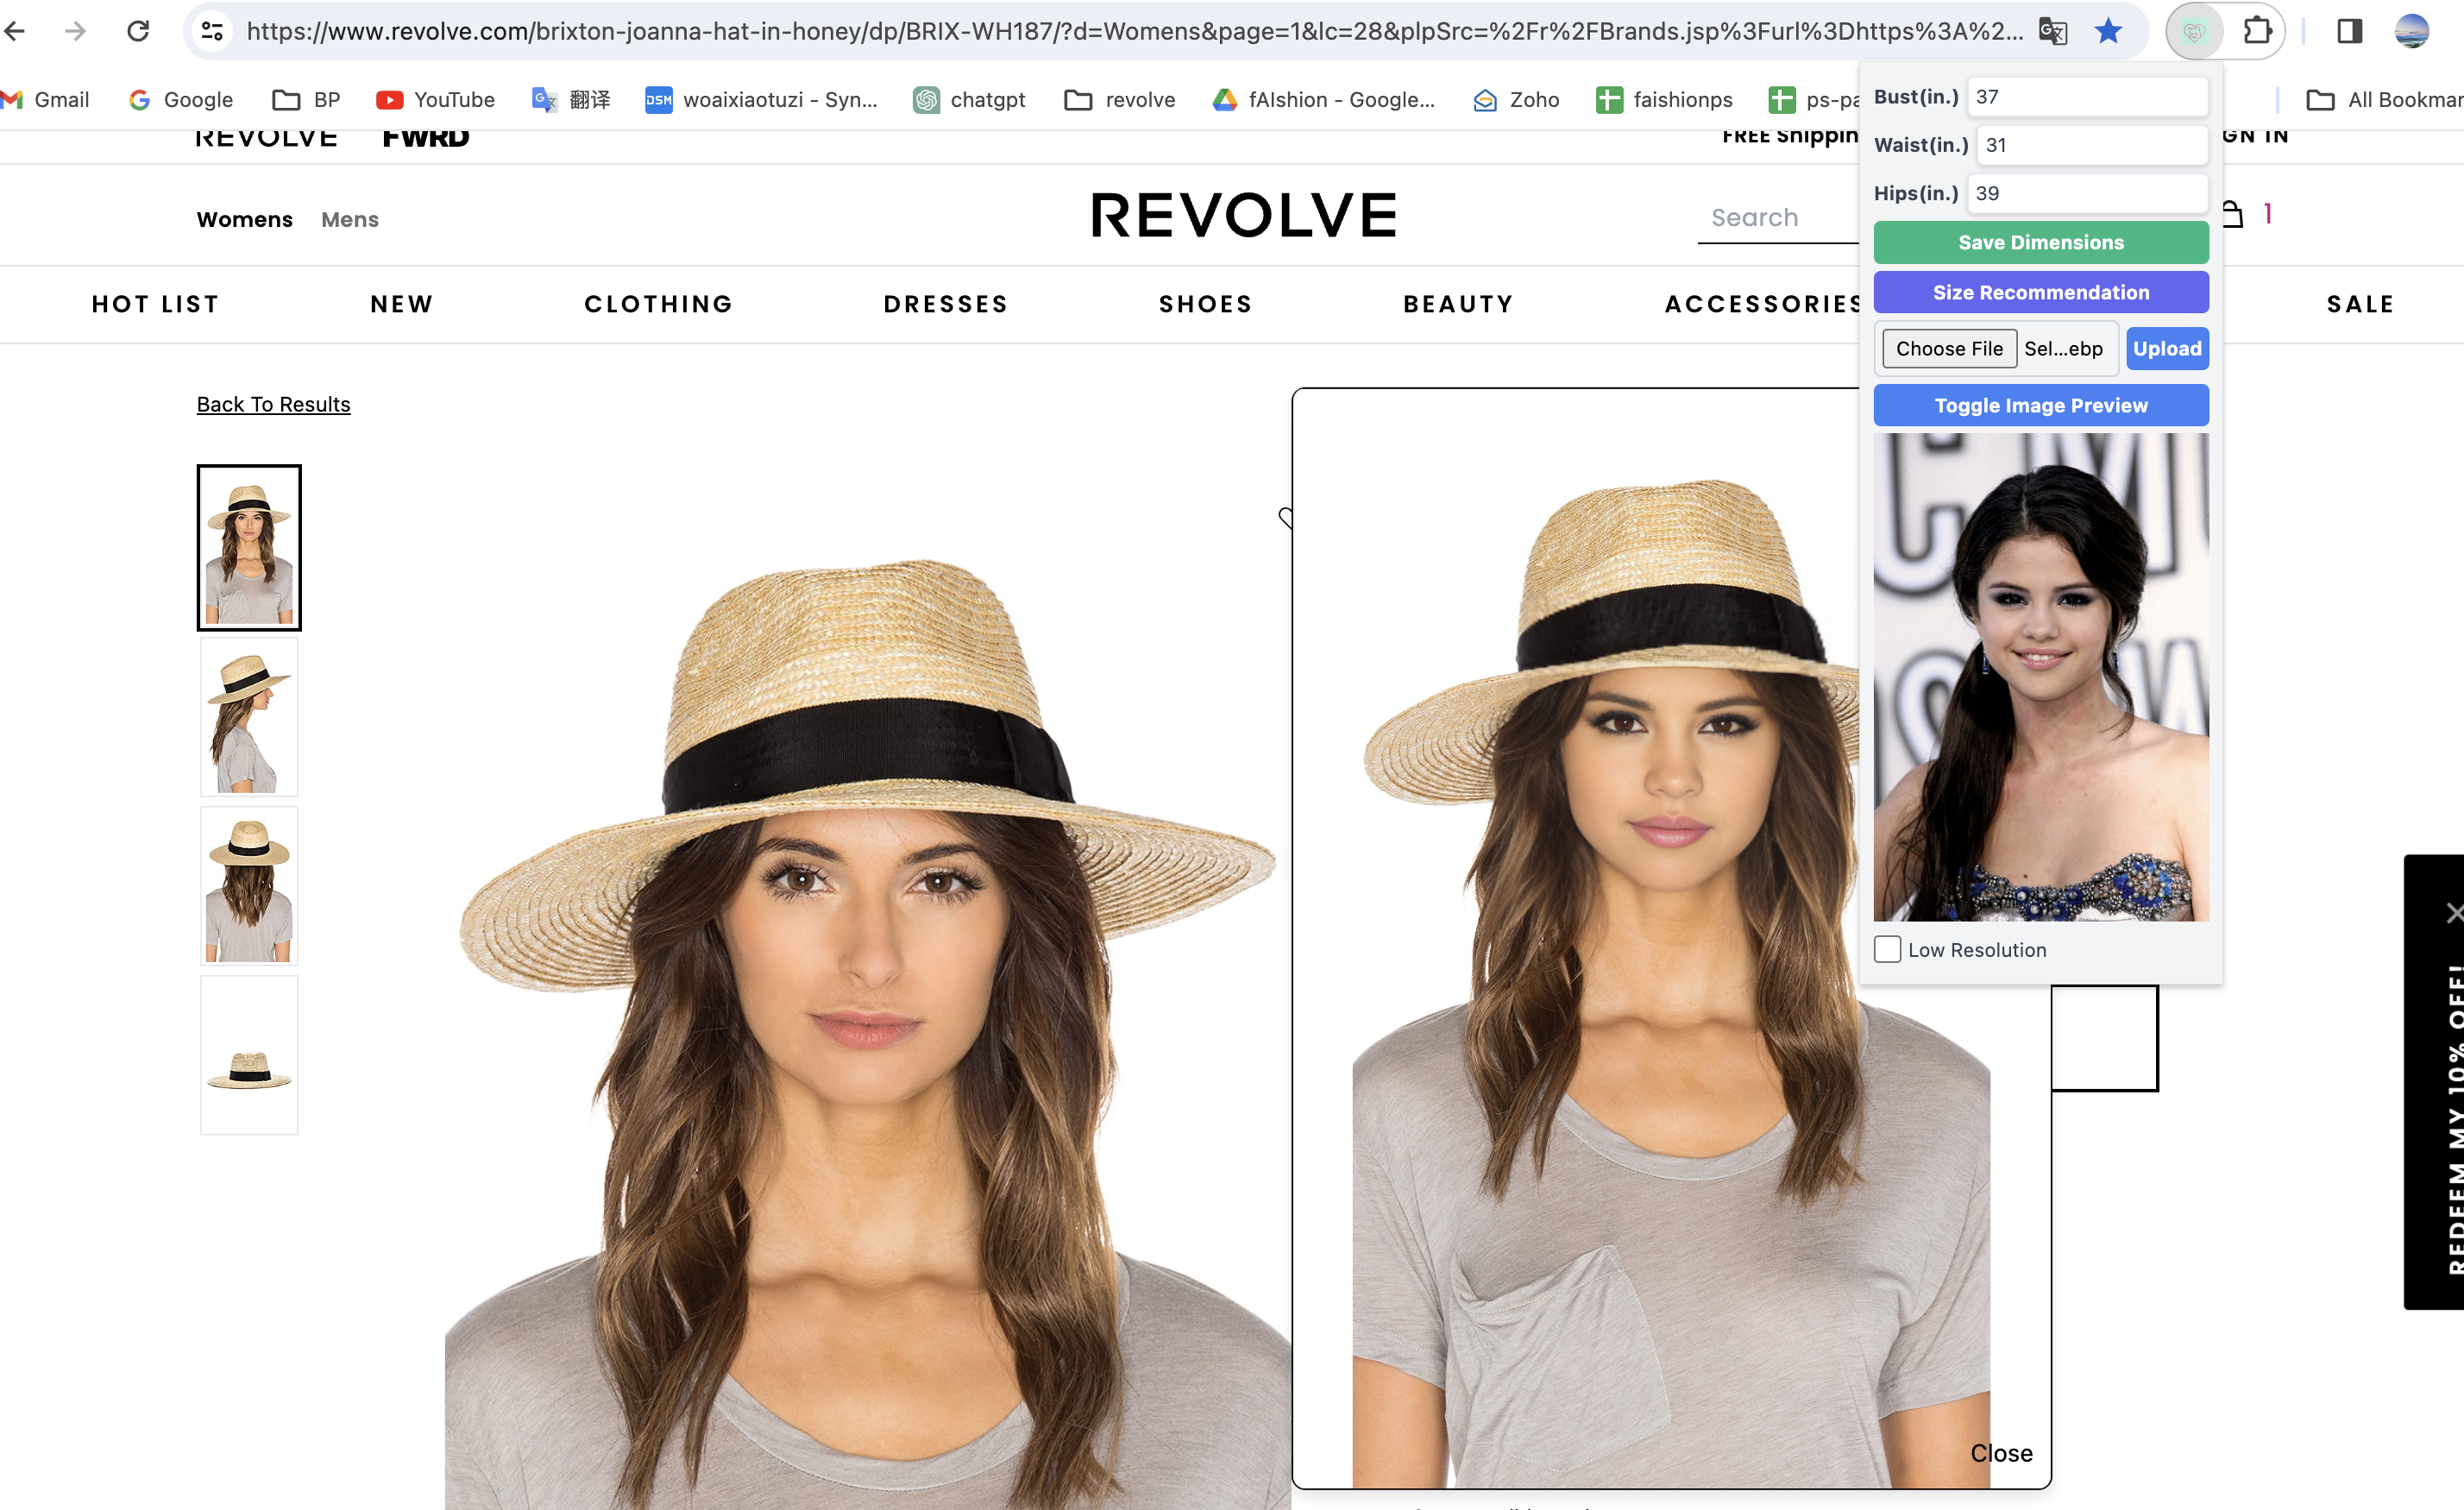Enable the Low Resolution checkbox

(x=1887, y=949)
